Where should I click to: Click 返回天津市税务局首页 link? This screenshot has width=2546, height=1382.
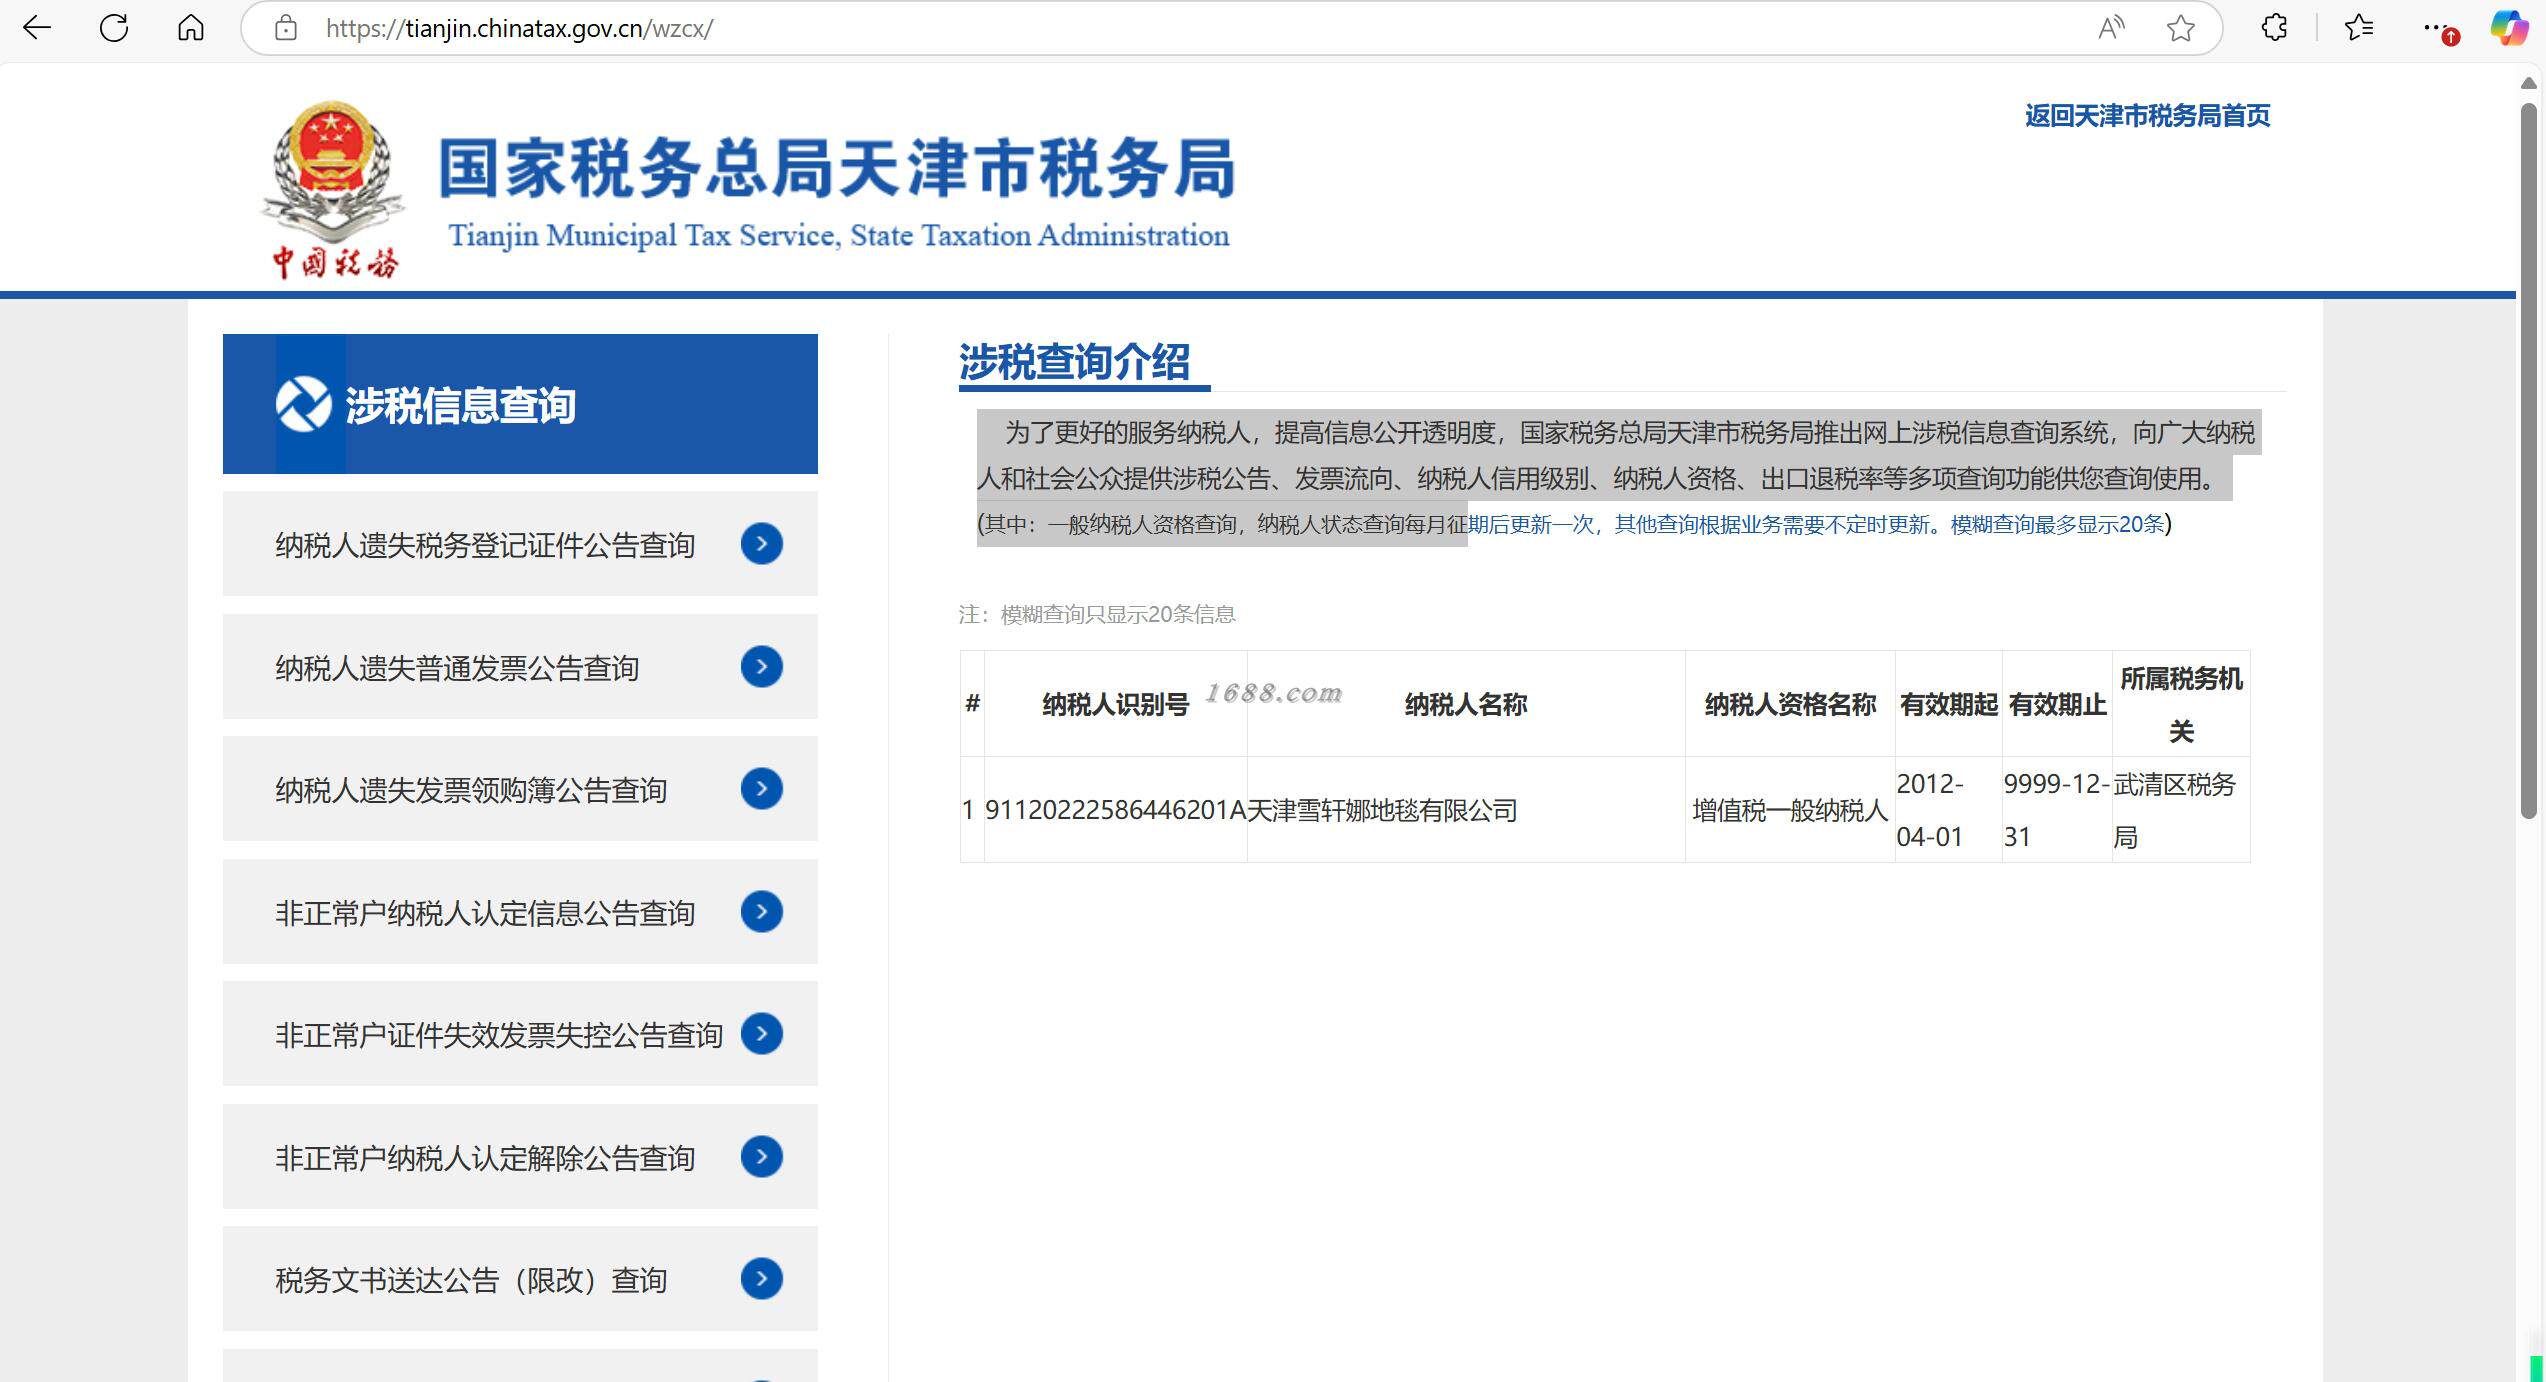click(x=2147, y=116)
